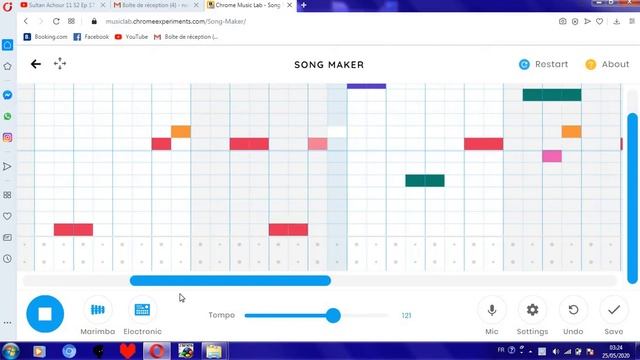Click the Tempo slider handle
This screenshot has width=640, height=360.
pos(333,316)
